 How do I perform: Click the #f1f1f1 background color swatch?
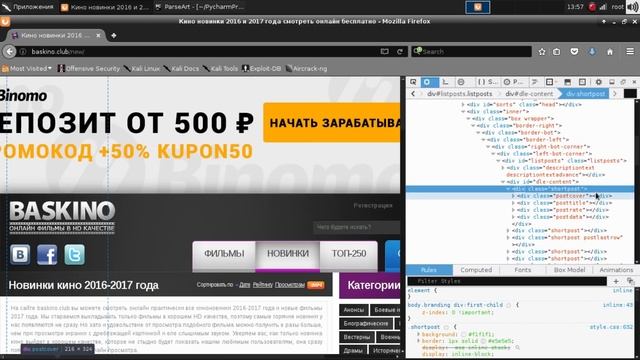(x=464, y=334)
